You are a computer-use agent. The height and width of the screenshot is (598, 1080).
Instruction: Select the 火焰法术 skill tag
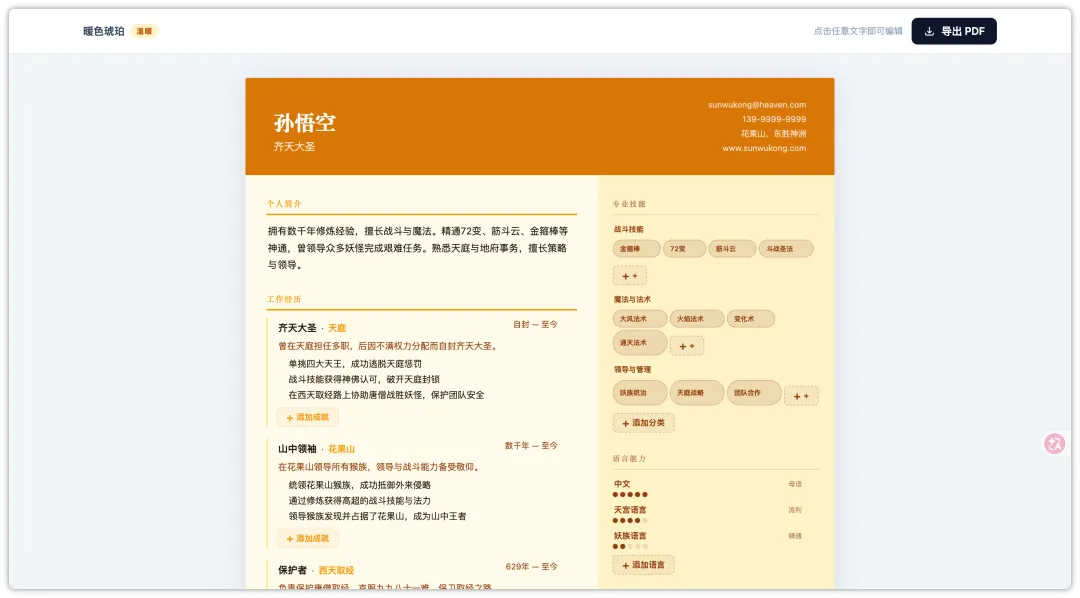[x=696, y=319]
